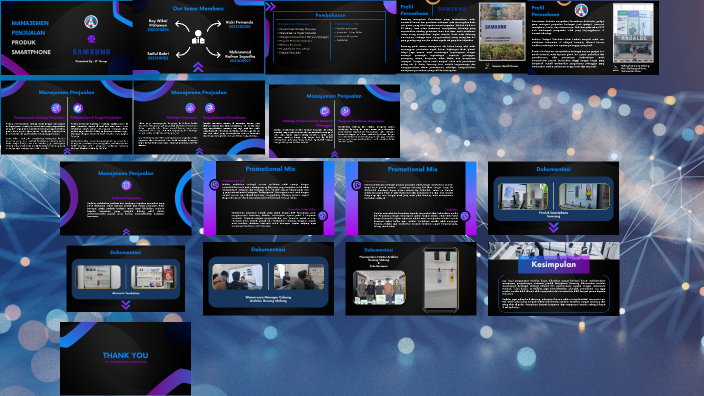Click the right chevrons on Pembahasan slide
This screenshot has width=704, height=396.
270,6
